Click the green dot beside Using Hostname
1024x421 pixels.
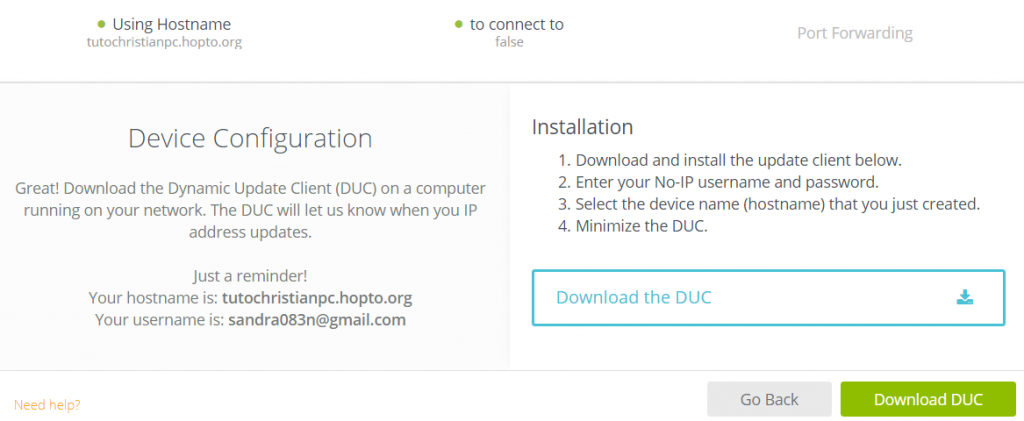(x=101, y=24)
